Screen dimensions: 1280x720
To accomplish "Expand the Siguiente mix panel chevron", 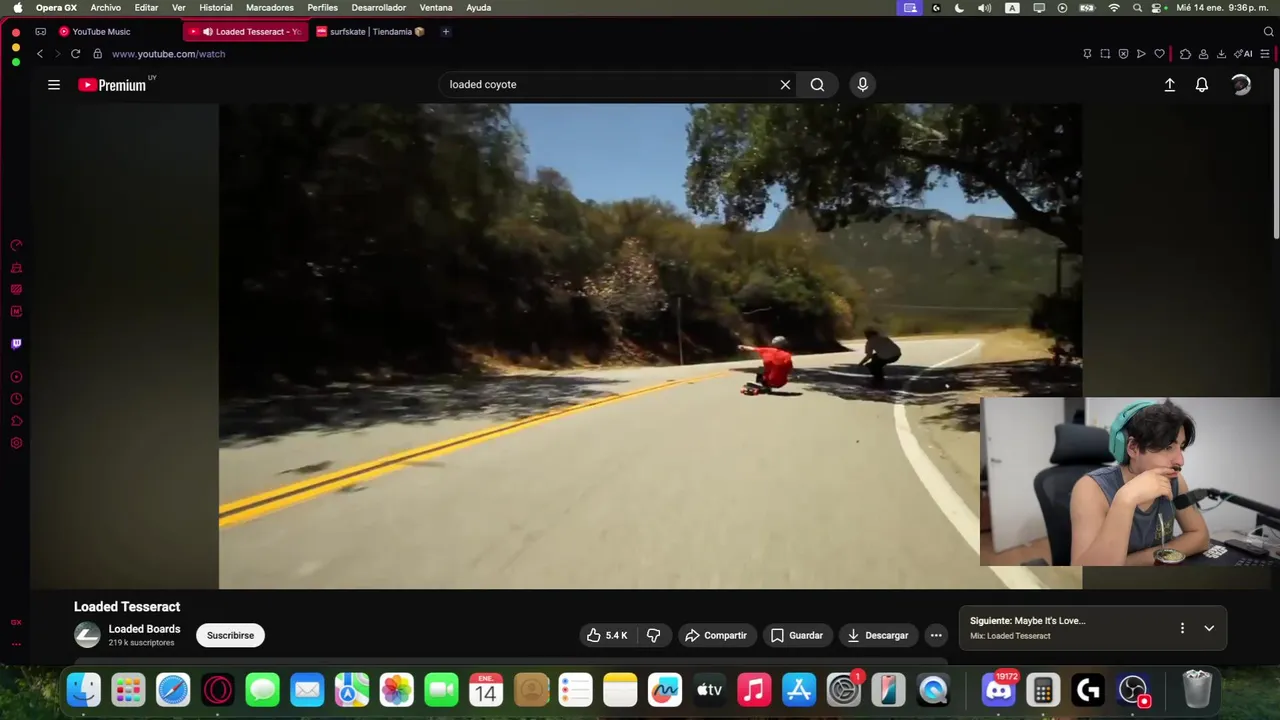I will click(x=1209, y=628).
